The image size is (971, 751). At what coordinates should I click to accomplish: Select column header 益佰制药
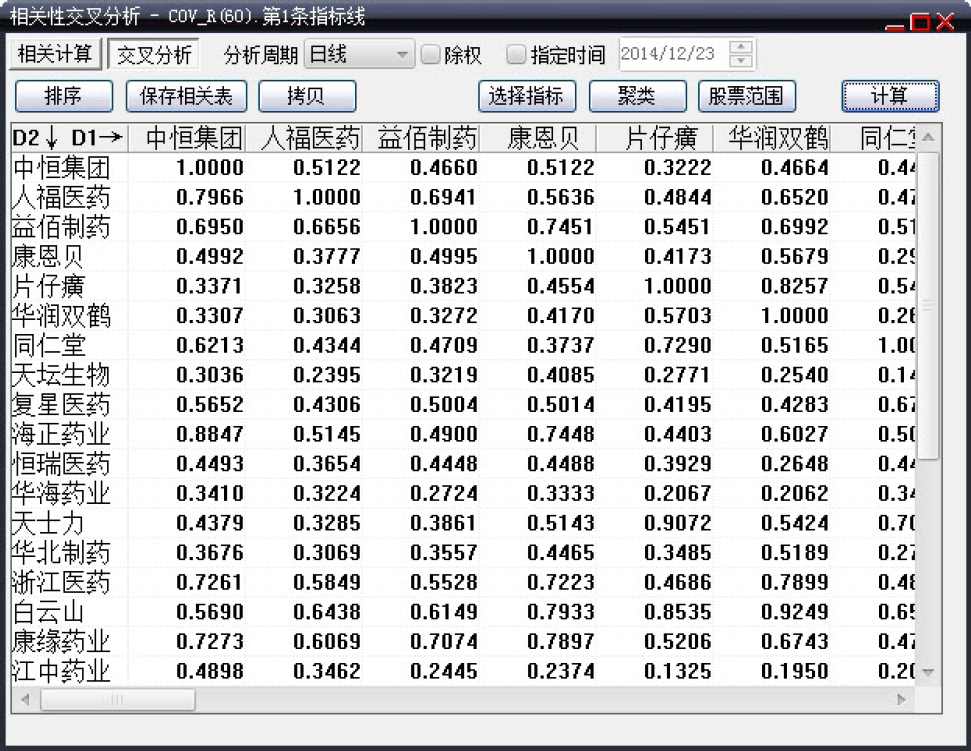pos(421,137)
